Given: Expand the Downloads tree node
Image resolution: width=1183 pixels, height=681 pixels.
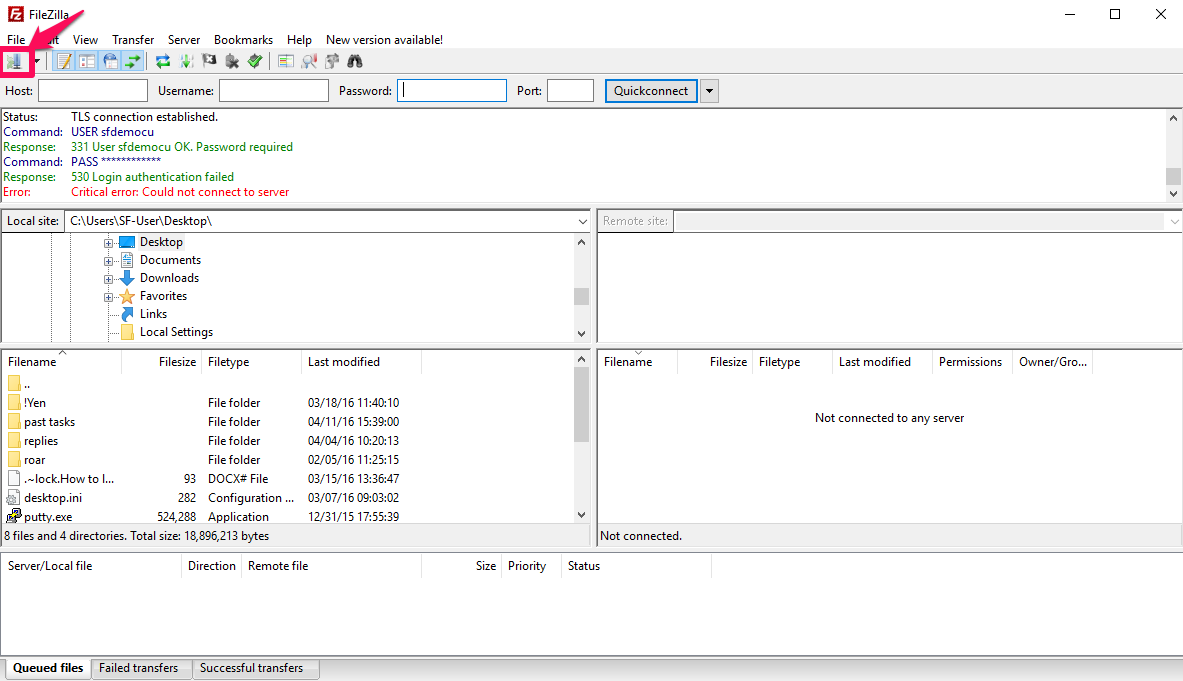Looking at the screenshot, I should (109, 279).
